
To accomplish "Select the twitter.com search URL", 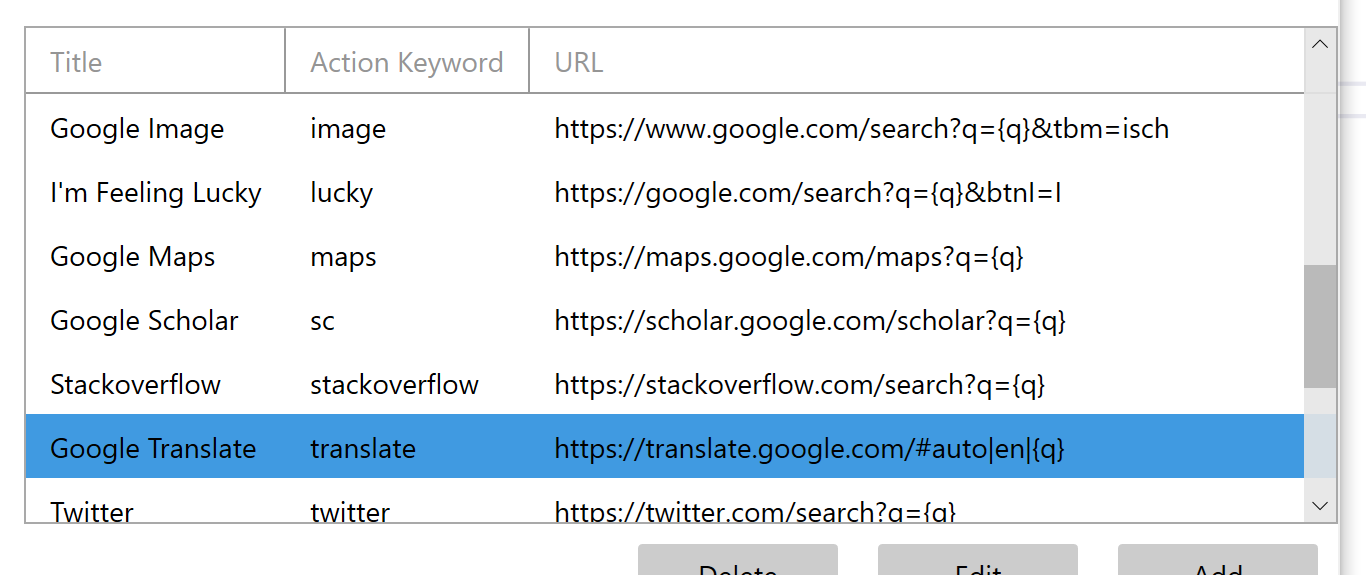I will (755, 512).
